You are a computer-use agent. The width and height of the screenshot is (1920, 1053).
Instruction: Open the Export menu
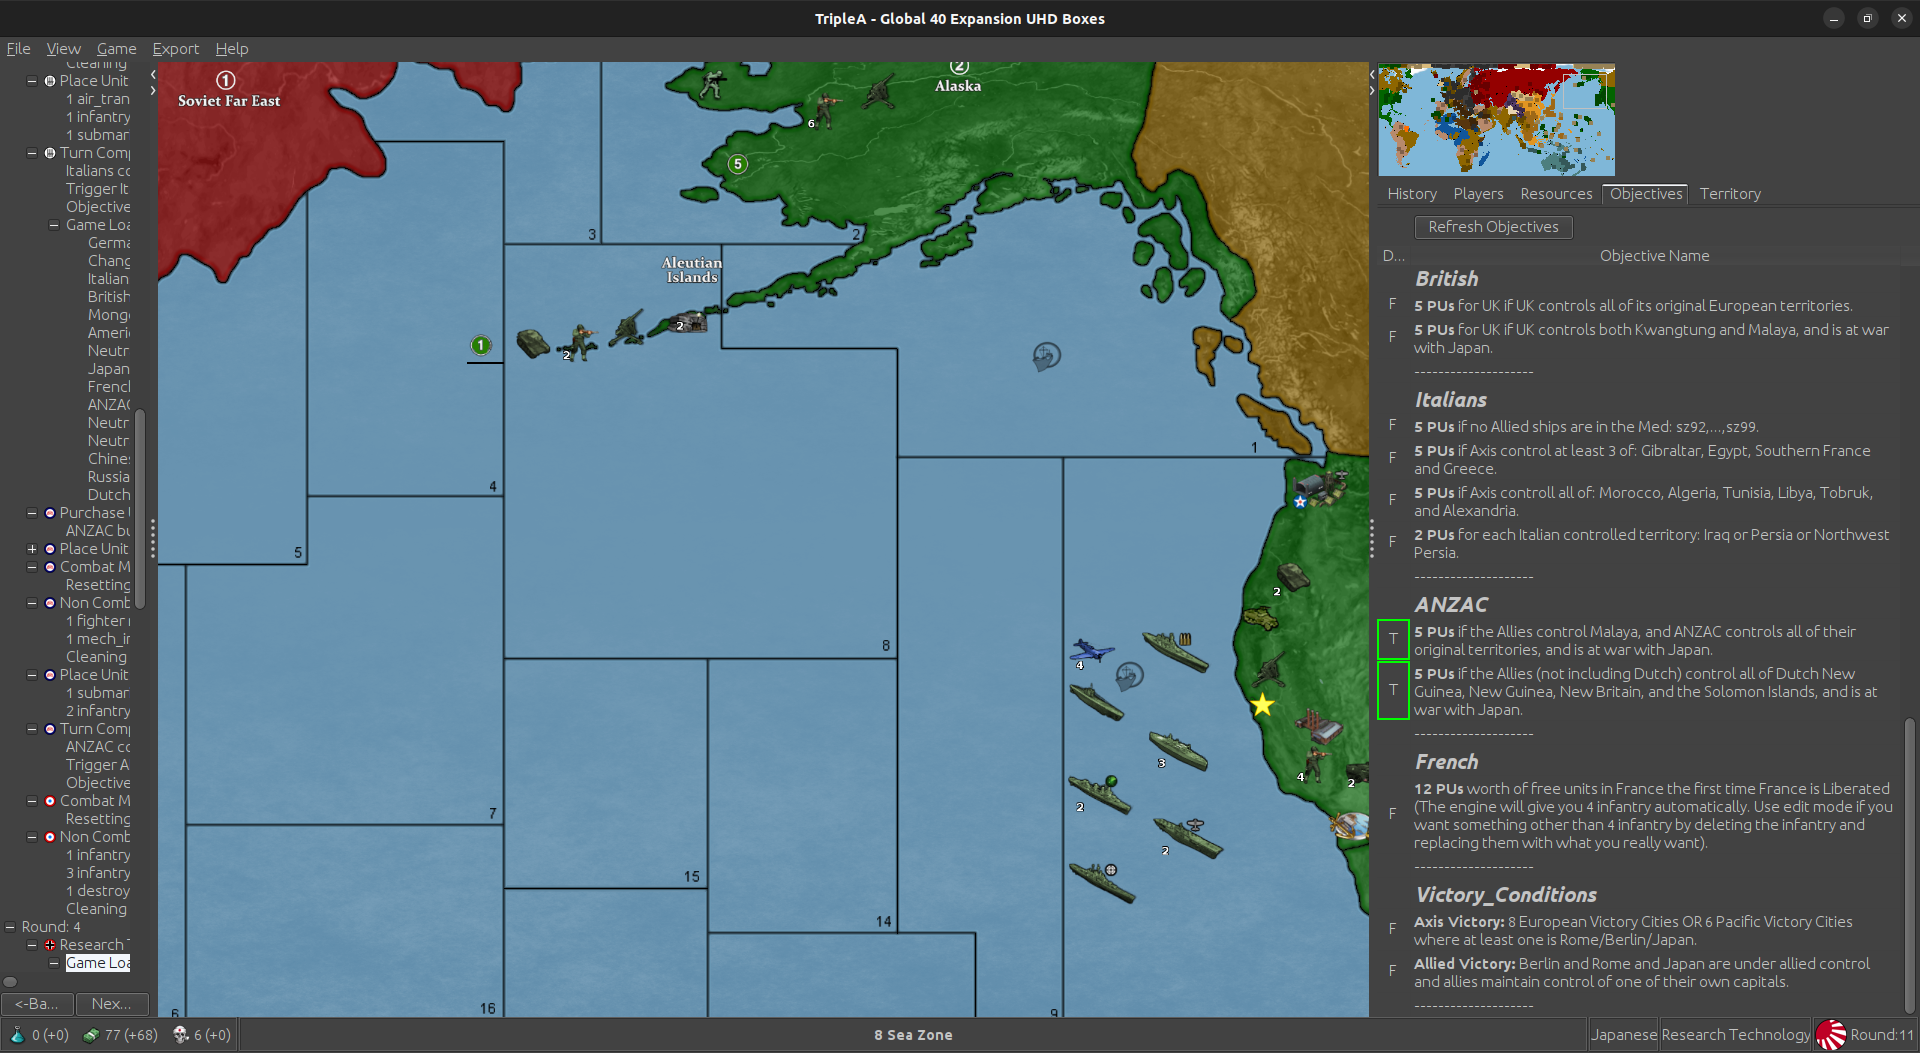[x=175, y=49]
